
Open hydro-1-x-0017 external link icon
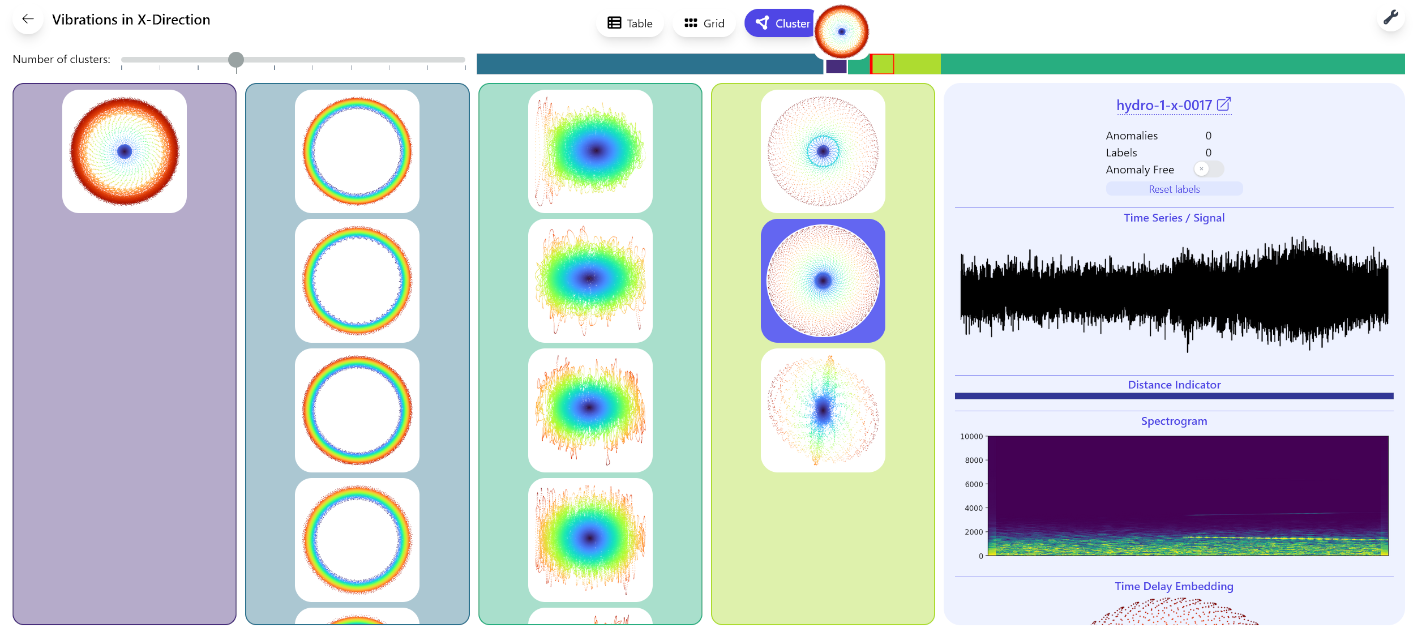(1224, 105)
